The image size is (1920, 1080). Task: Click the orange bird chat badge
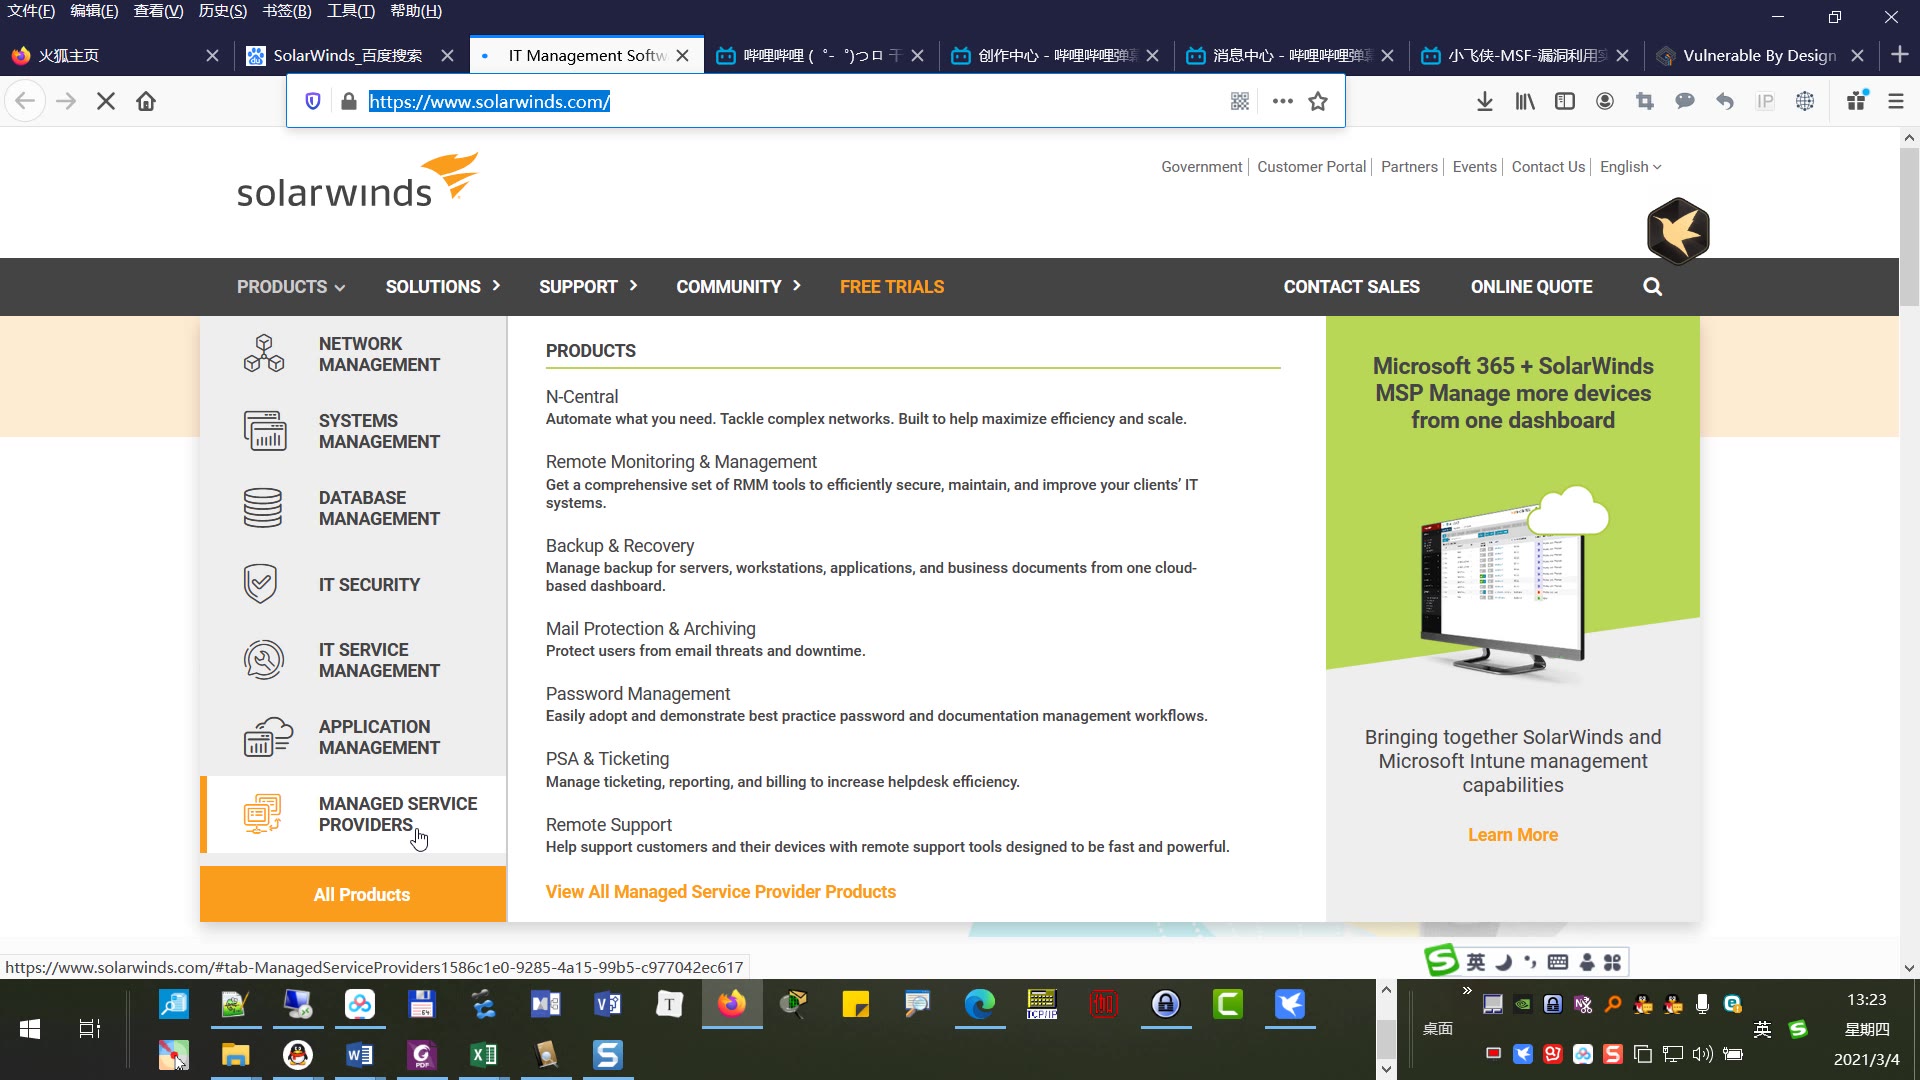coord(1678,231)
